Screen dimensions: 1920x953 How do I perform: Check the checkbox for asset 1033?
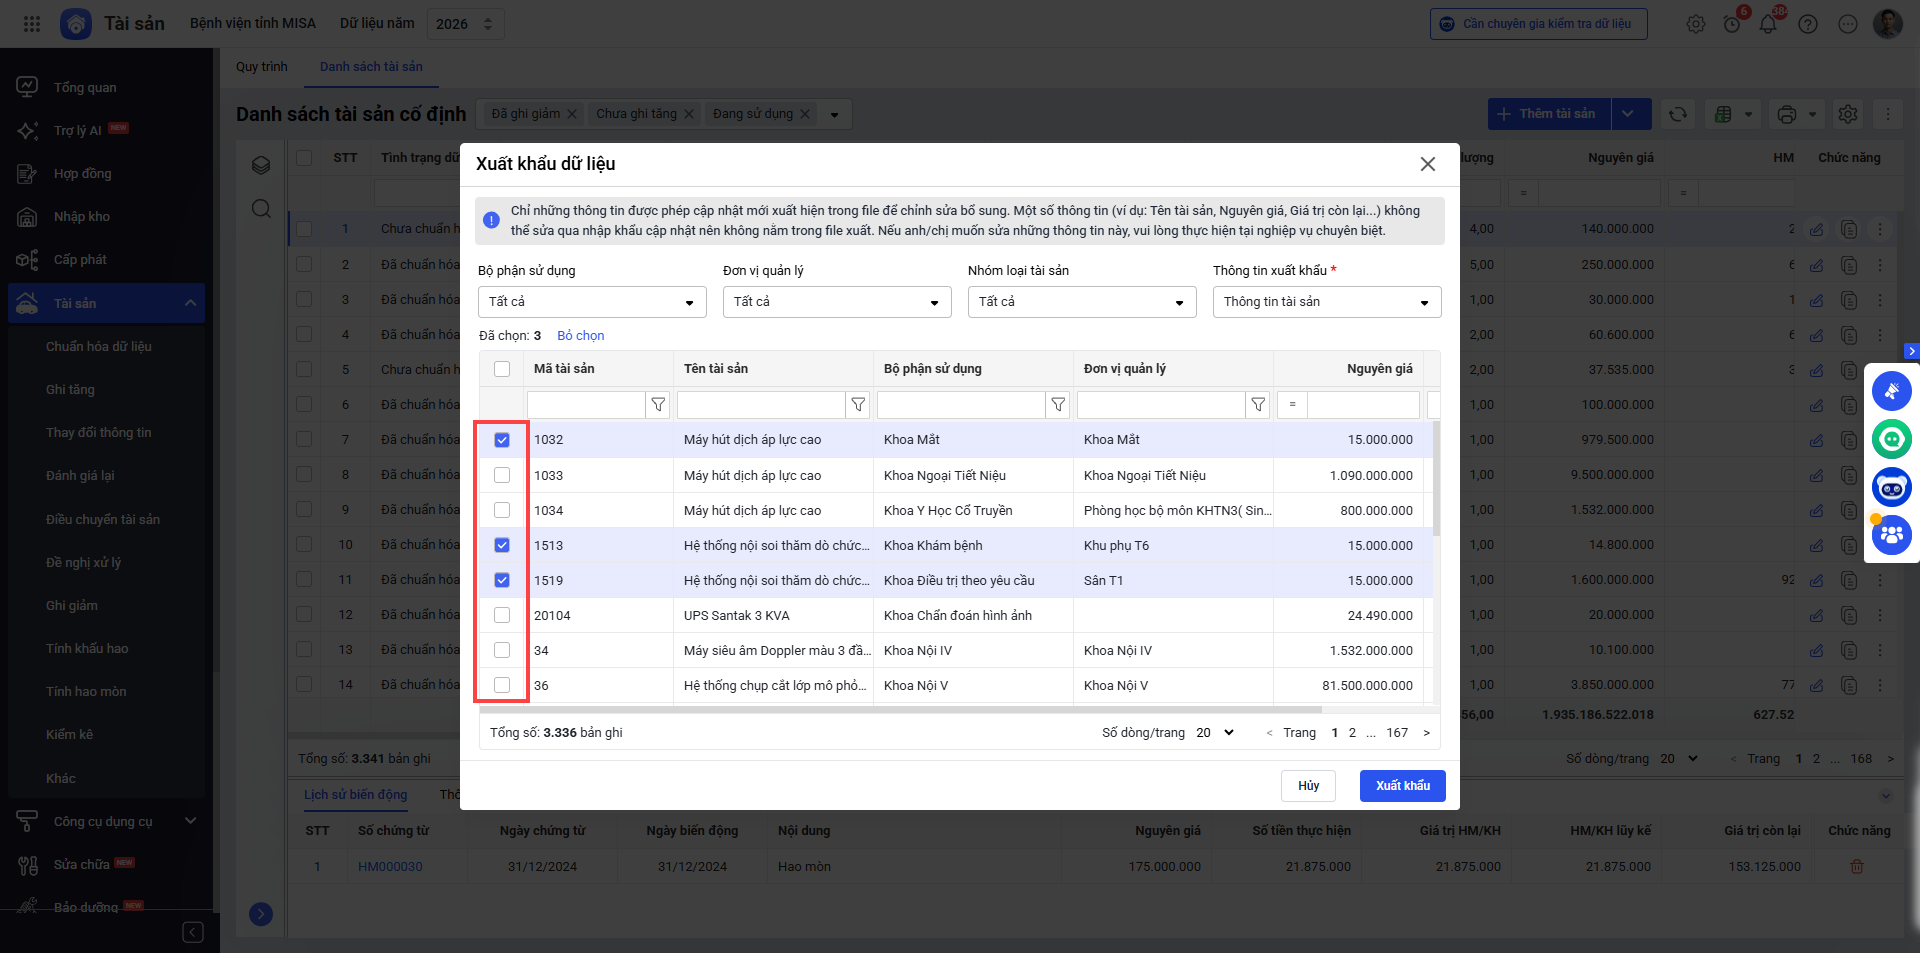coord(502,475)
